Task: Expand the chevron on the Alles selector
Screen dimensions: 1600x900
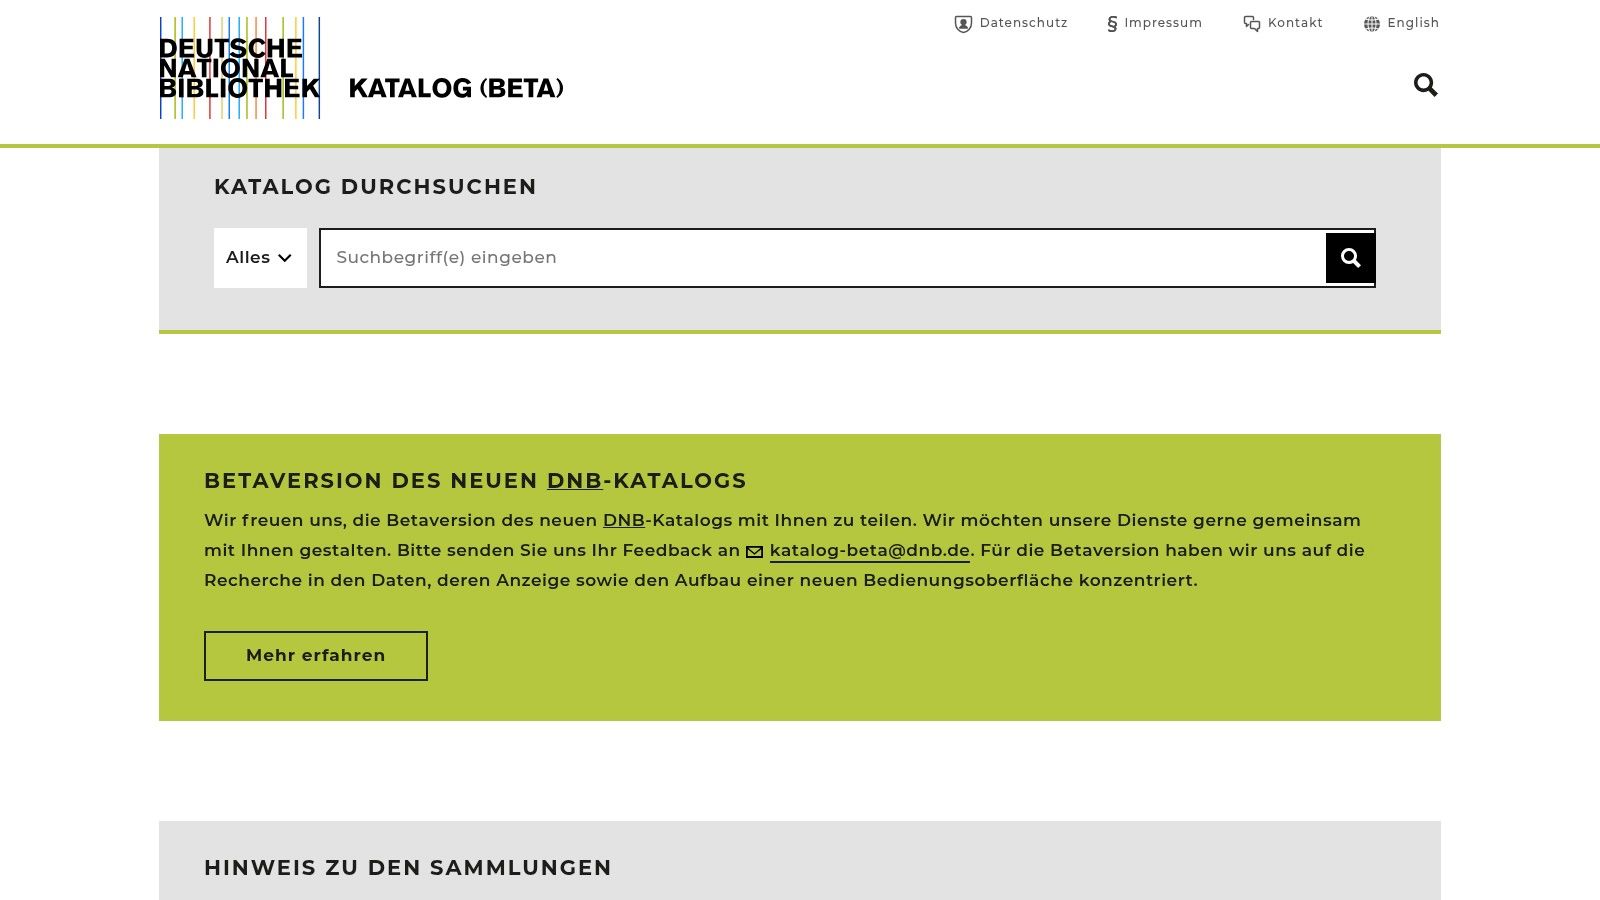Action: pyautogui.click(x=285, y=258)
